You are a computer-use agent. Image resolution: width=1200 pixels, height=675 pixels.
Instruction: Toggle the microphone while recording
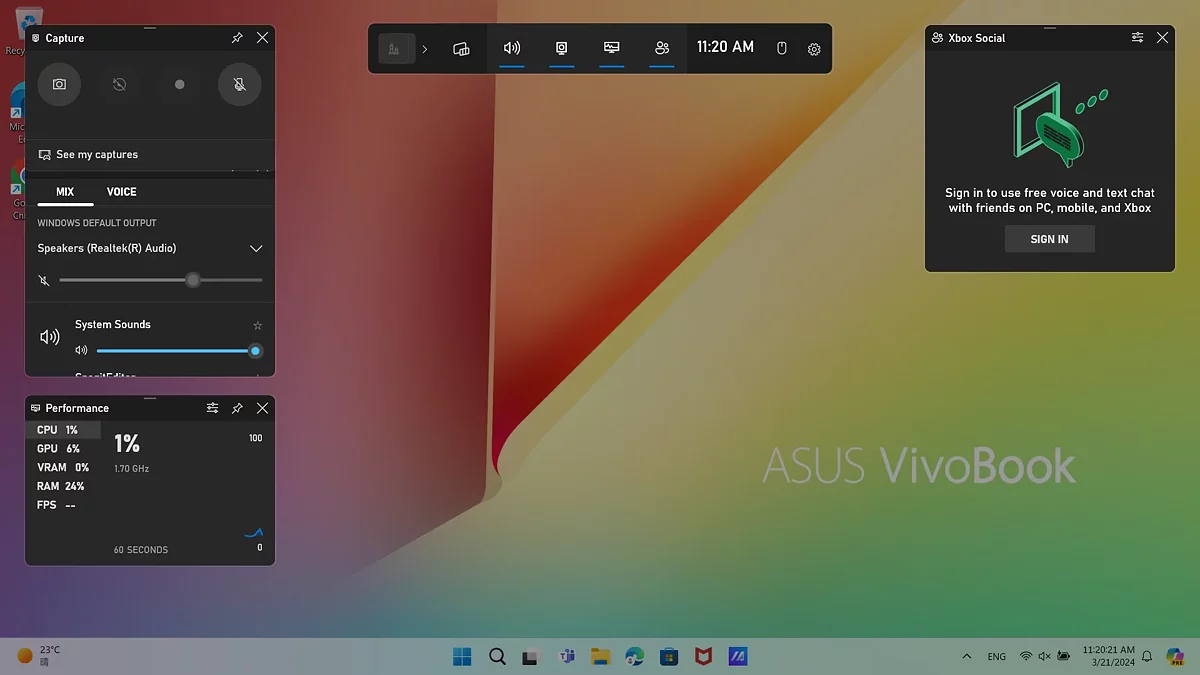tap(239, 85)
